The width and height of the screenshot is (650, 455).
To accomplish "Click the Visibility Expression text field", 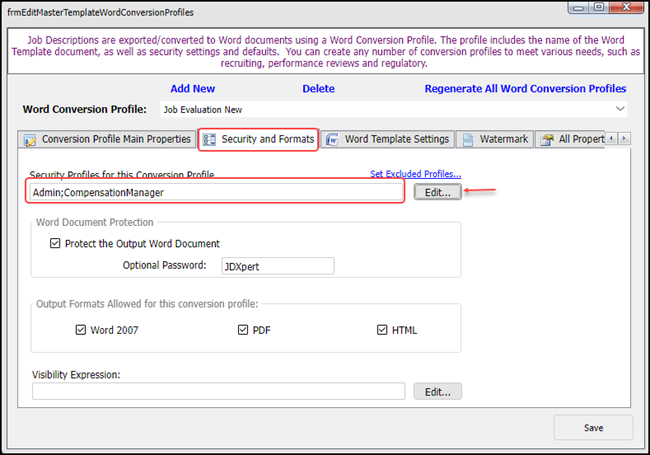I will (x=218, y=391).
